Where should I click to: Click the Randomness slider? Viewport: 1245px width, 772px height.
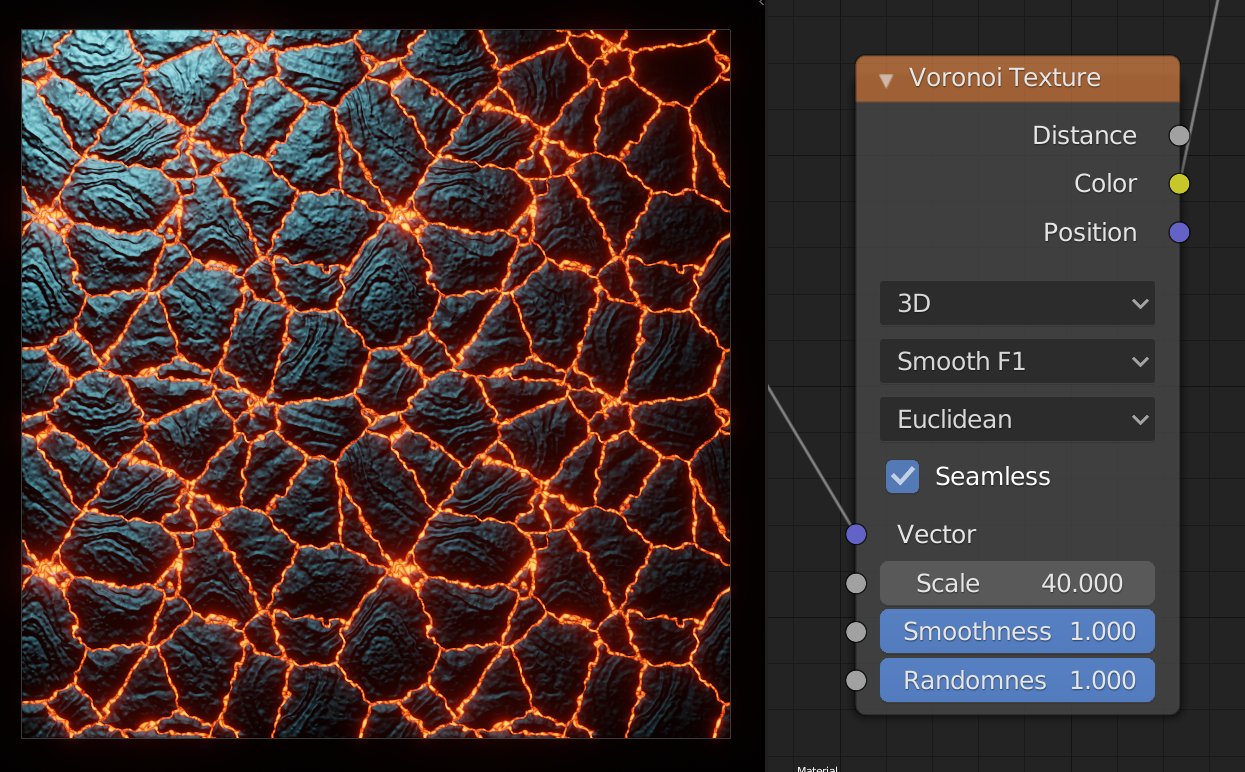1017,680
